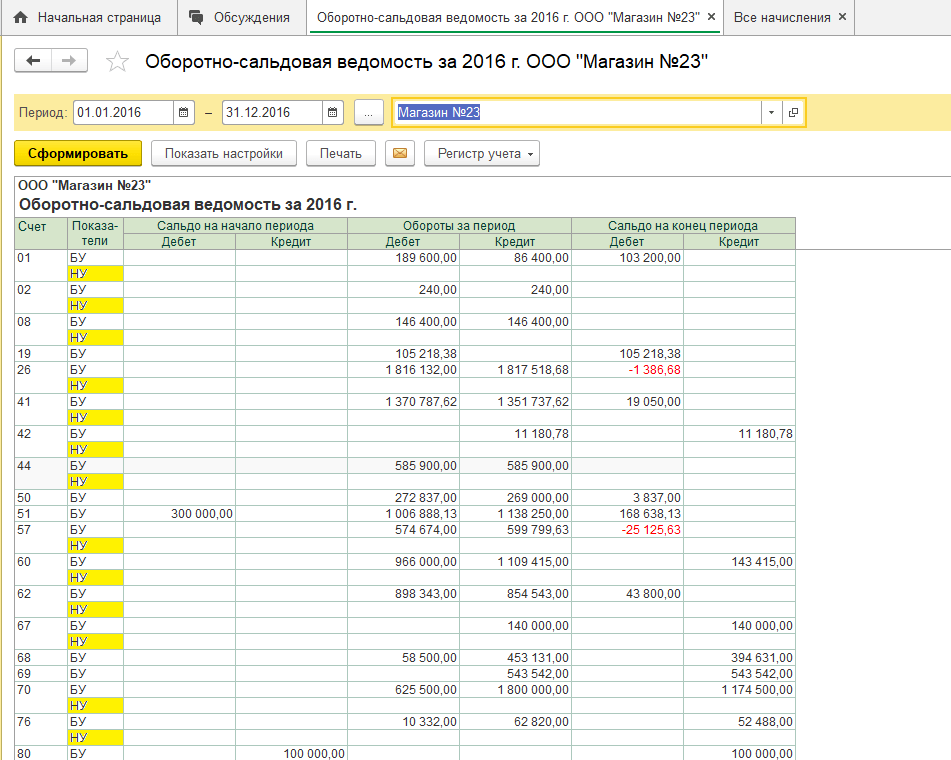Viewport: 951px width, 760px height.
Task: Open the organization selection form icon
Action: [x=793, y=113]
